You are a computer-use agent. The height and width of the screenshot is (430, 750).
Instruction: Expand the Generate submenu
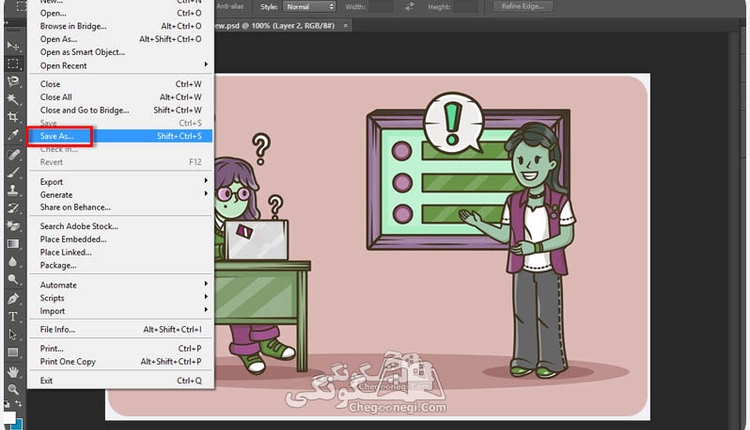[120, 195]
